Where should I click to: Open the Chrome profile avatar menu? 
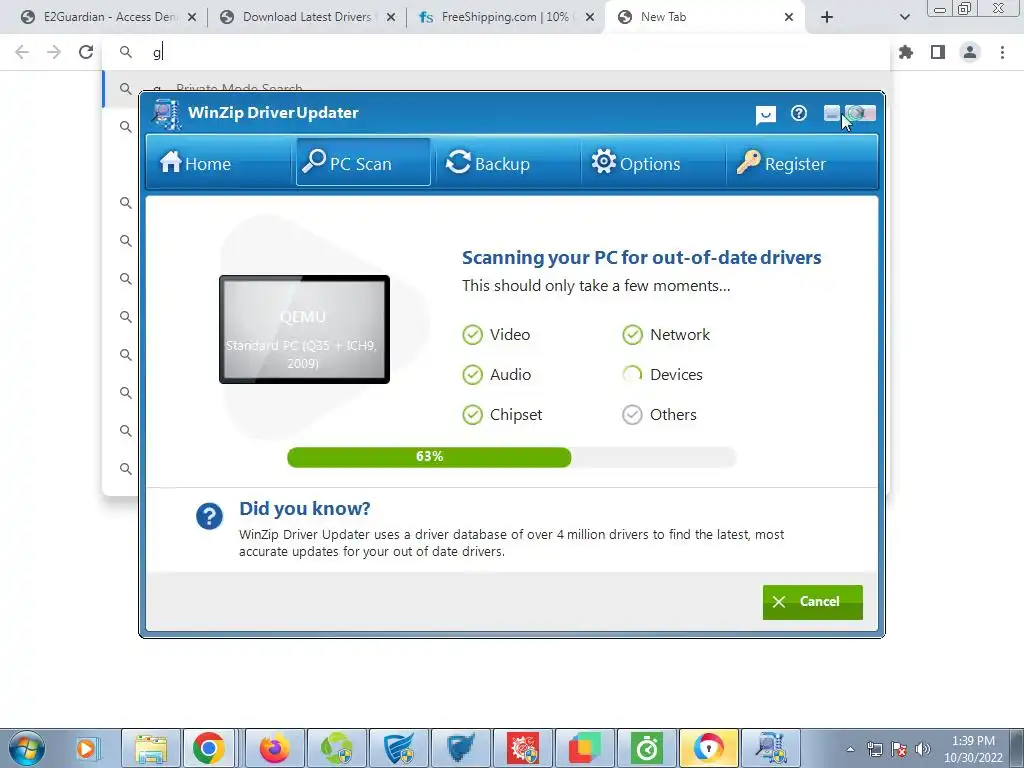(x=970, y=52)
